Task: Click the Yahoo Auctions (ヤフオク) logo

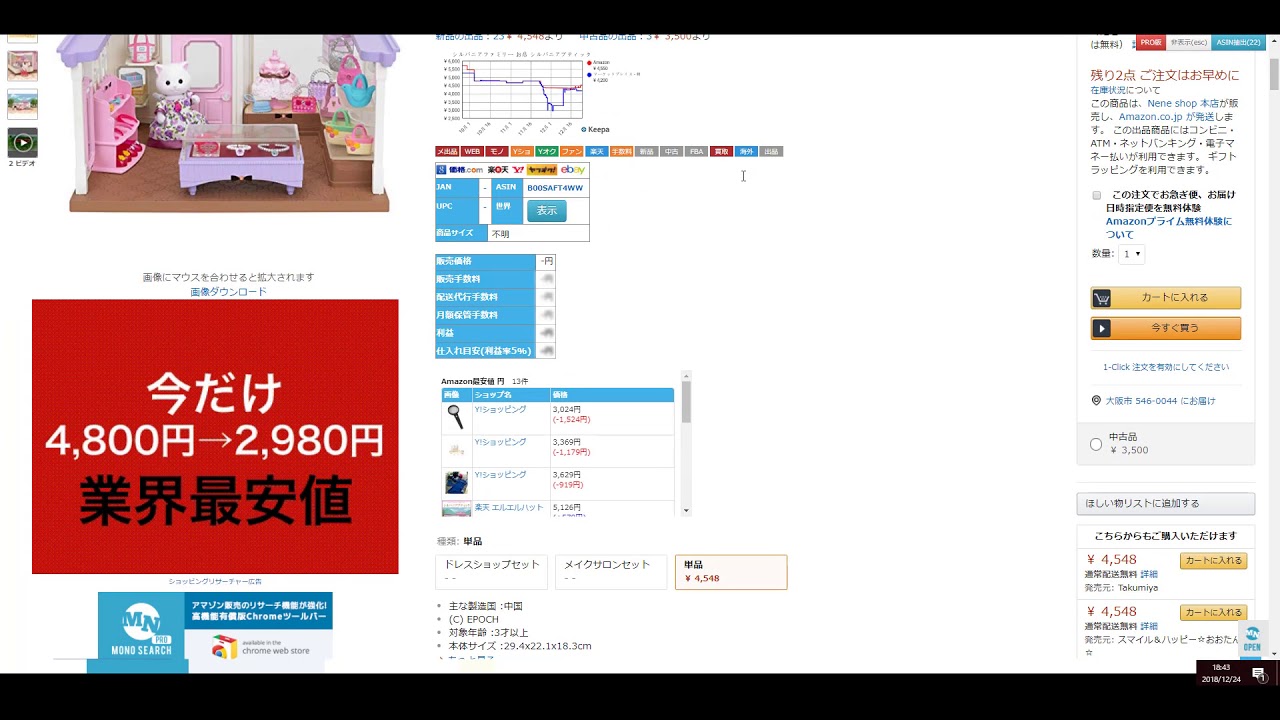Action: click(x=543, y=170)
